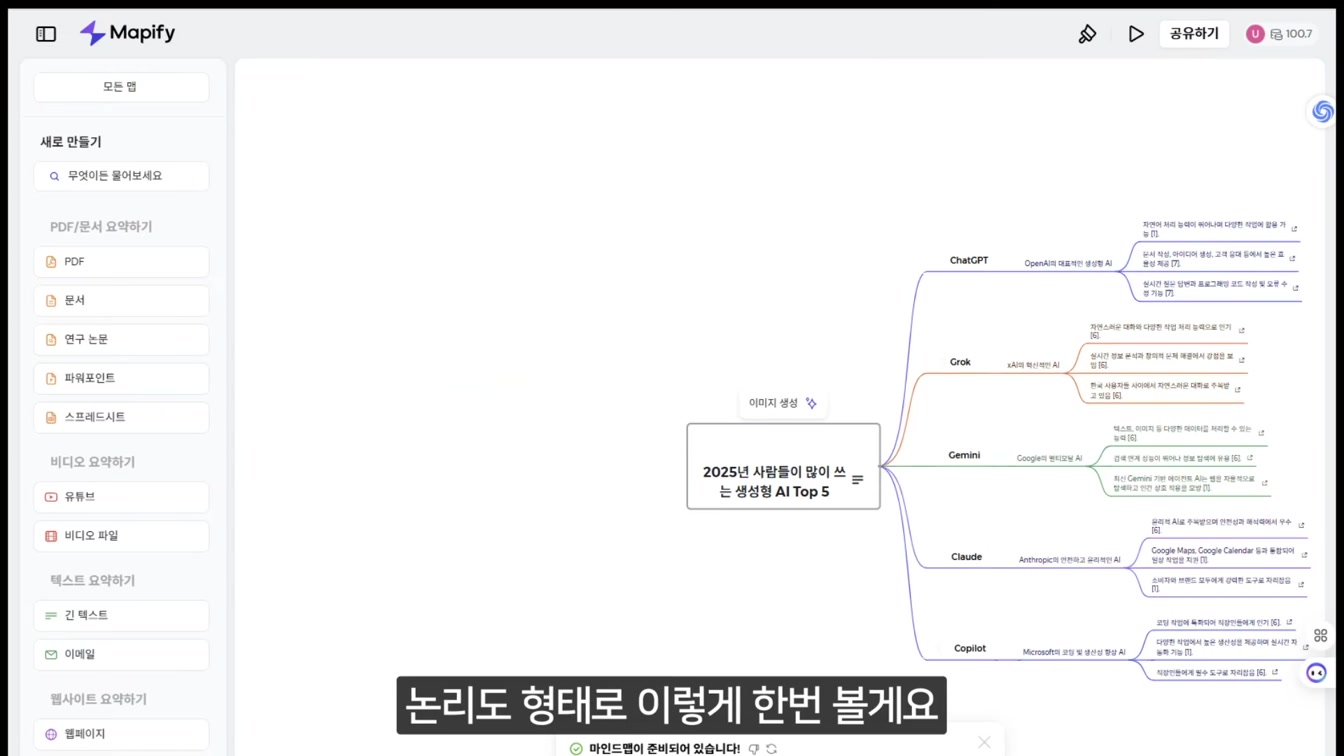The height and width of the screenshot is (756, 1344).
Task: Give thumbs-down feedback on mindmap notification
Action: coord(754,748)
